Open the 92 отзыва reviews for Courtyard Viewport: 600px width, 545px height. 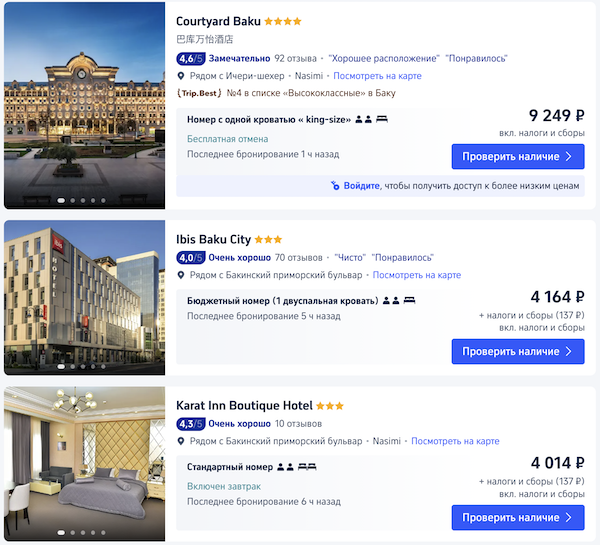[x=295, y=58]
